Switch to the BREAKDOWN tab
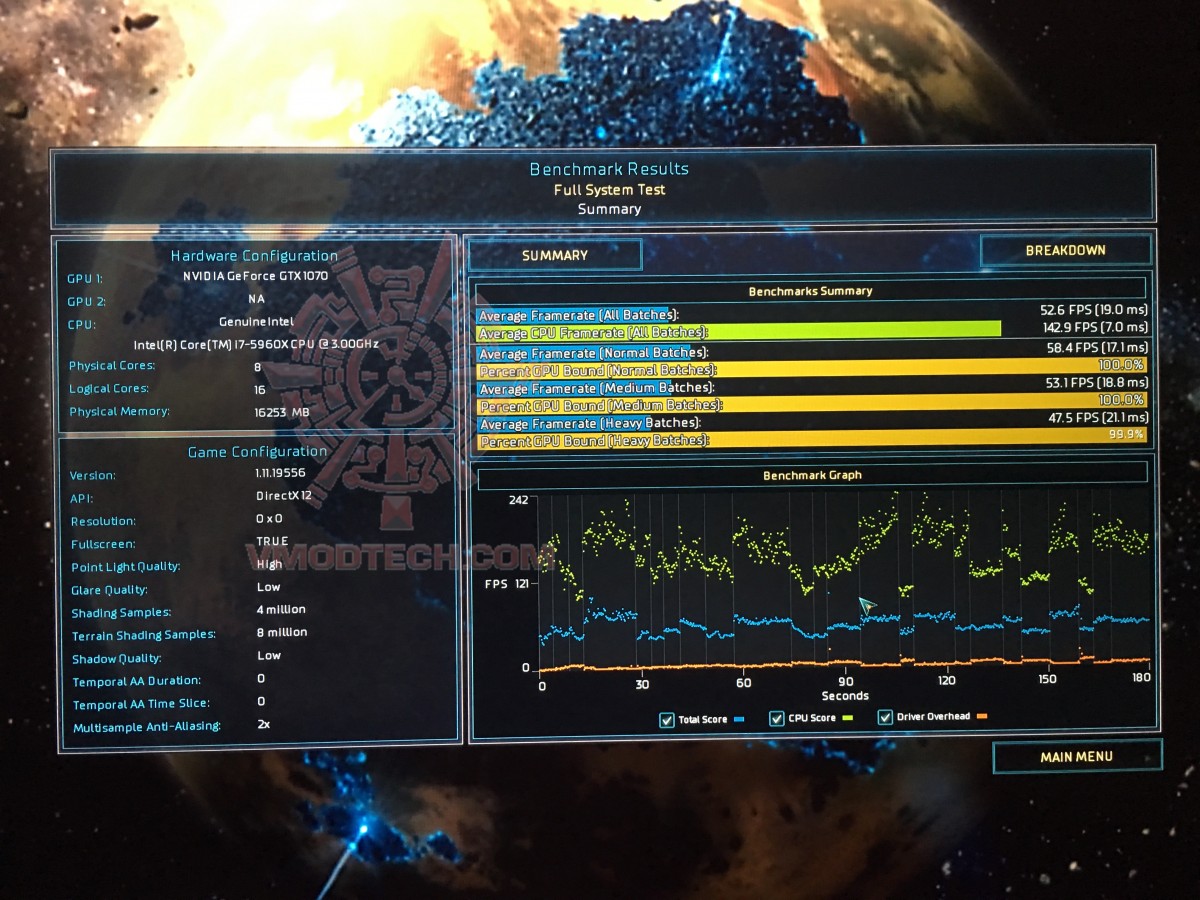Viewport: 1200px width, 900px height. (1065, 250)
